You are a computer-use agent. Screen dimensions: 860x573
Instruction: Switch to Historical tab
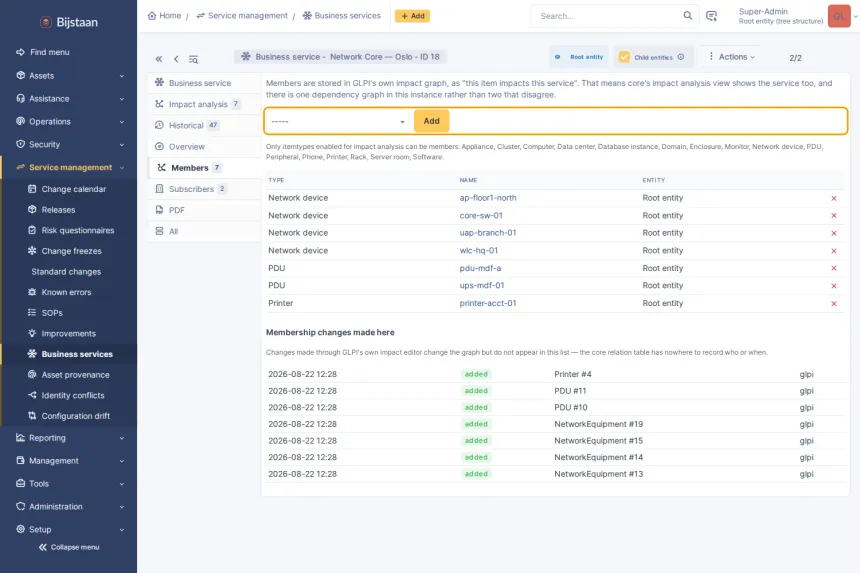point(204,126)
